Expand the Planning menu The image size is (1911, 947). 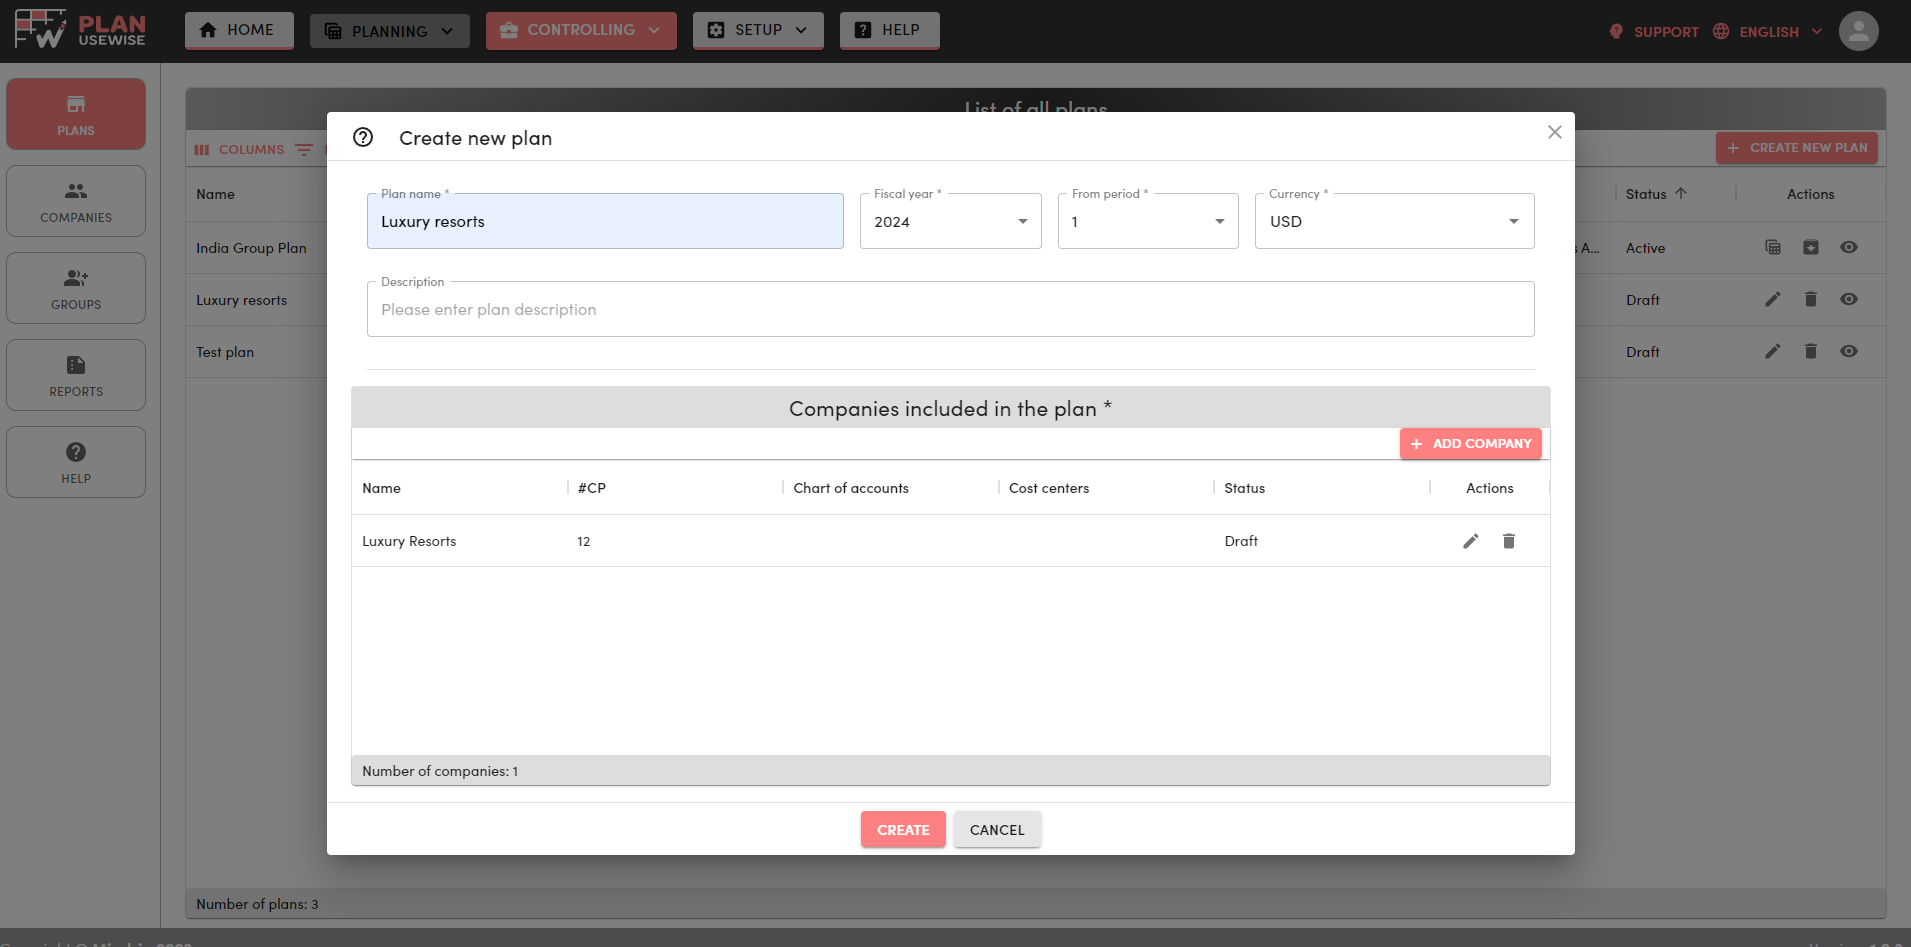pyautogui.click(x=389, y=31)
